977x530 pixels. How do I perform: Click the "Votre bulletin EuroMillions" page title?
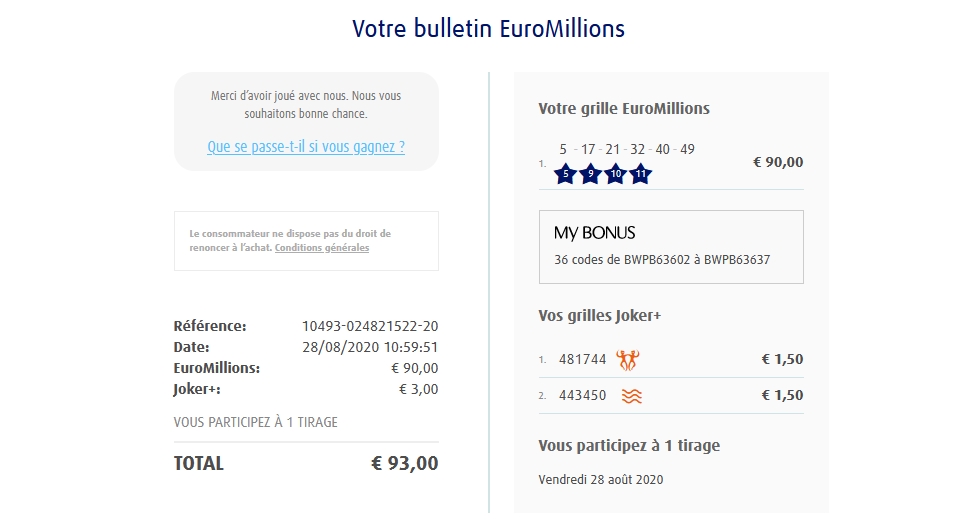(x=488, y=29)
